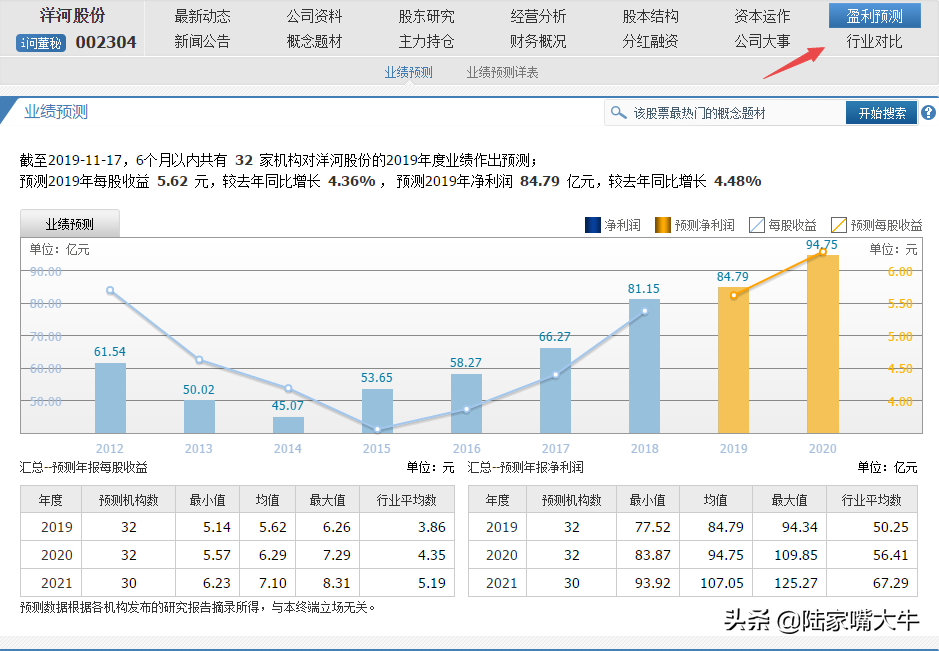The image size is (939, 651).
Task: Open 新闻公告 menu item
Action: click(202, 41)
